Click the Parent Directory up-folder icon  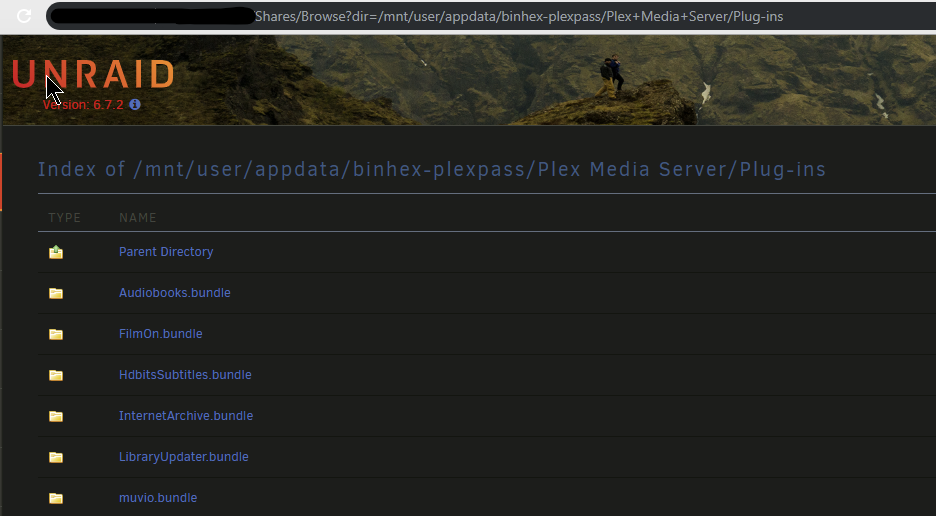56,252
